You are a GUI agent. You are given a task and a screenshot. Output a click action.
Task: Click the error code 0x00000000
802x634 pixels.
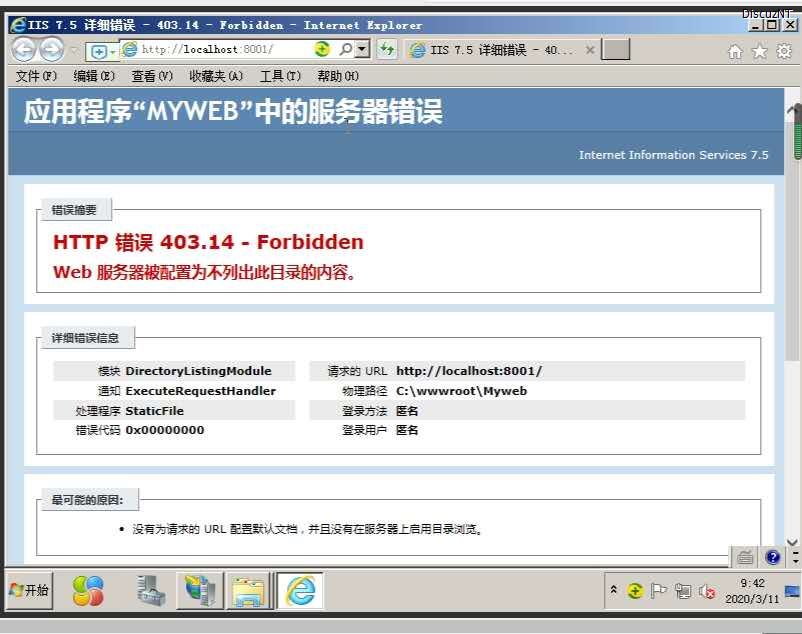165,431
